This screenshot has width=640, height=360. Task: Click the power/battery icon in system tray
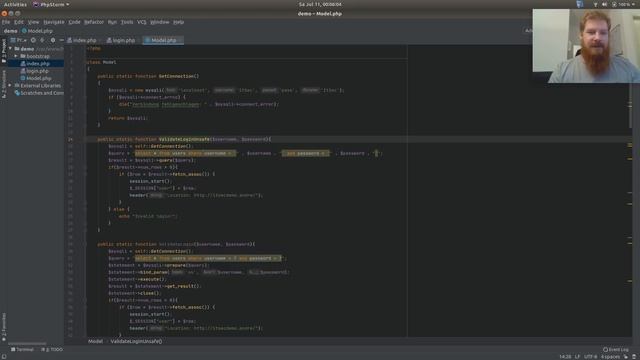614,4
